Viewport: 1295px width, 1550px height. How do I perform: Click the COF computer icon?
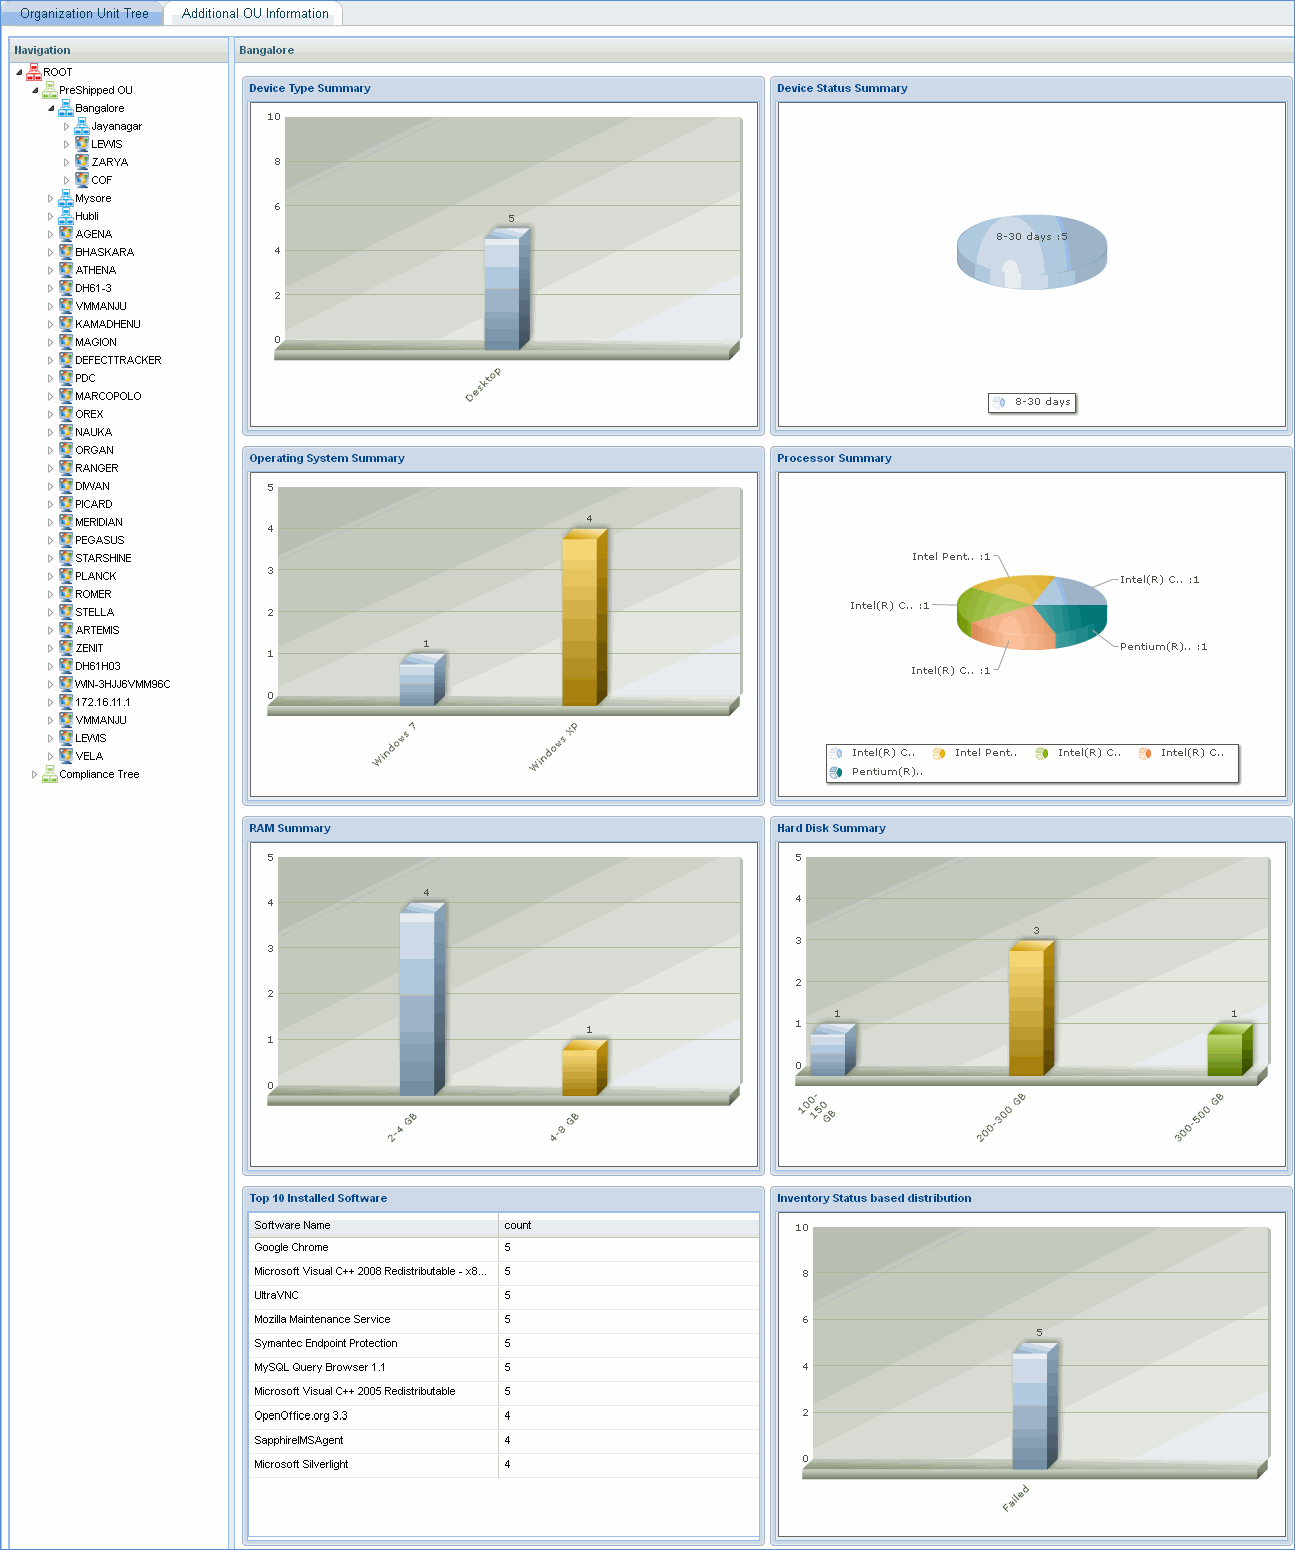[x=82, y=180]
